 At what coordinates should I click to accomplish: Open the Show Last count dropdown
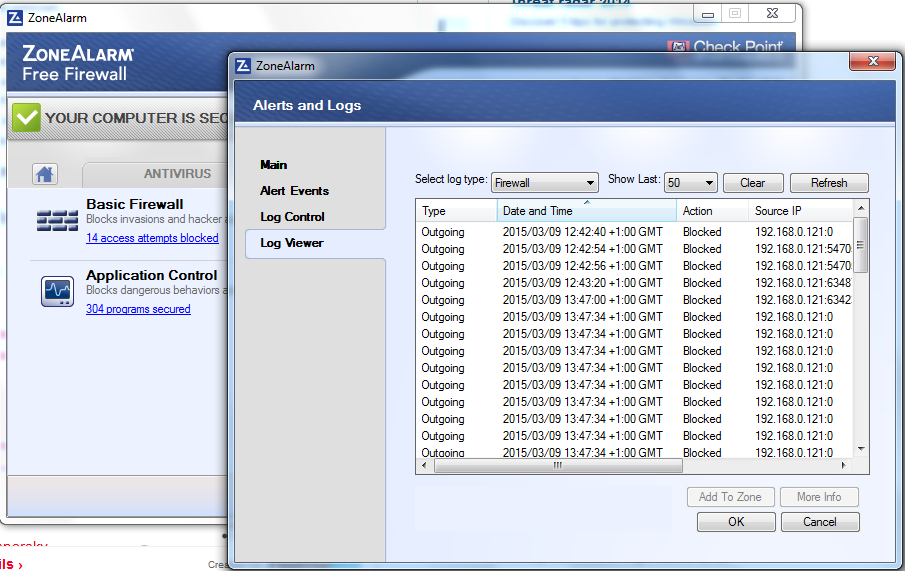pyautogui.click(x=690, y=183)
